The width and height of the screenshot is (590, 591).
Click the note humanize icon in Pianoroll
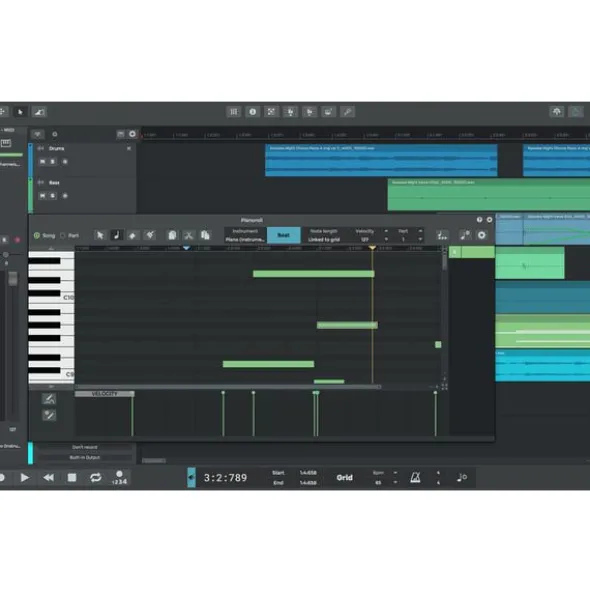pos(465,235)
